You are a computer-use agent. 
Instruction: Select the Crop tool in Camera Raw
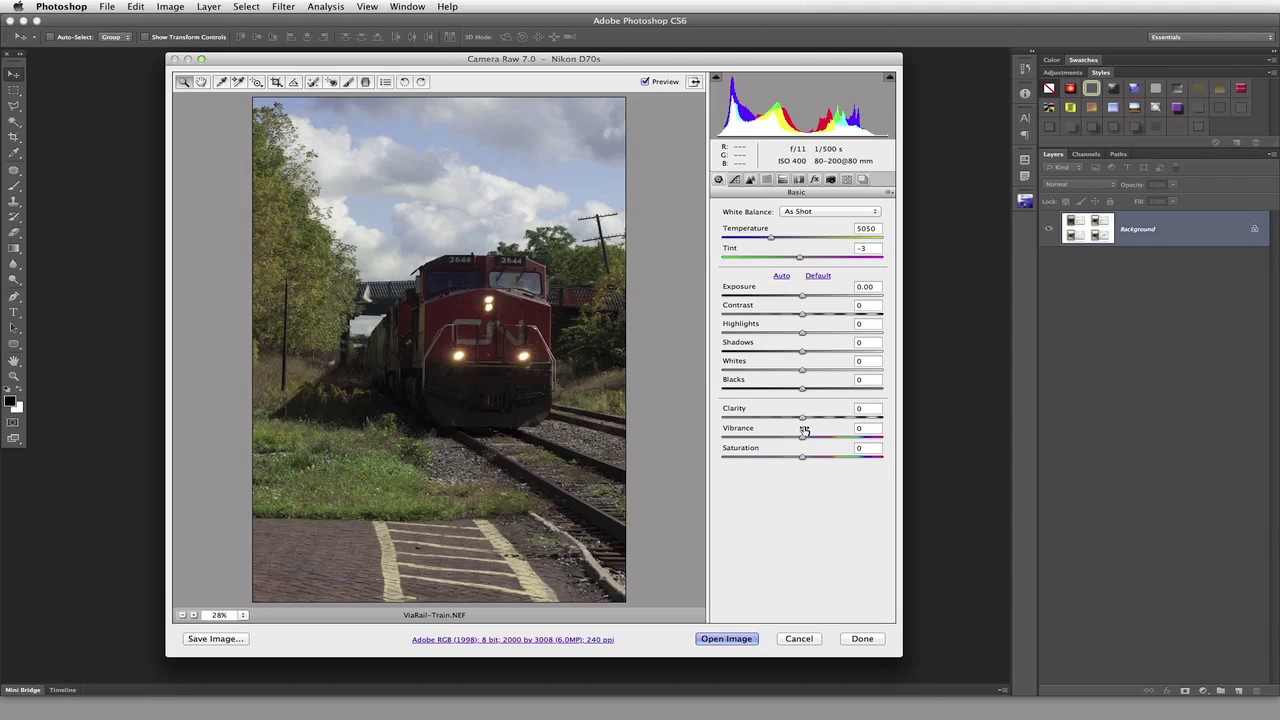276,82
